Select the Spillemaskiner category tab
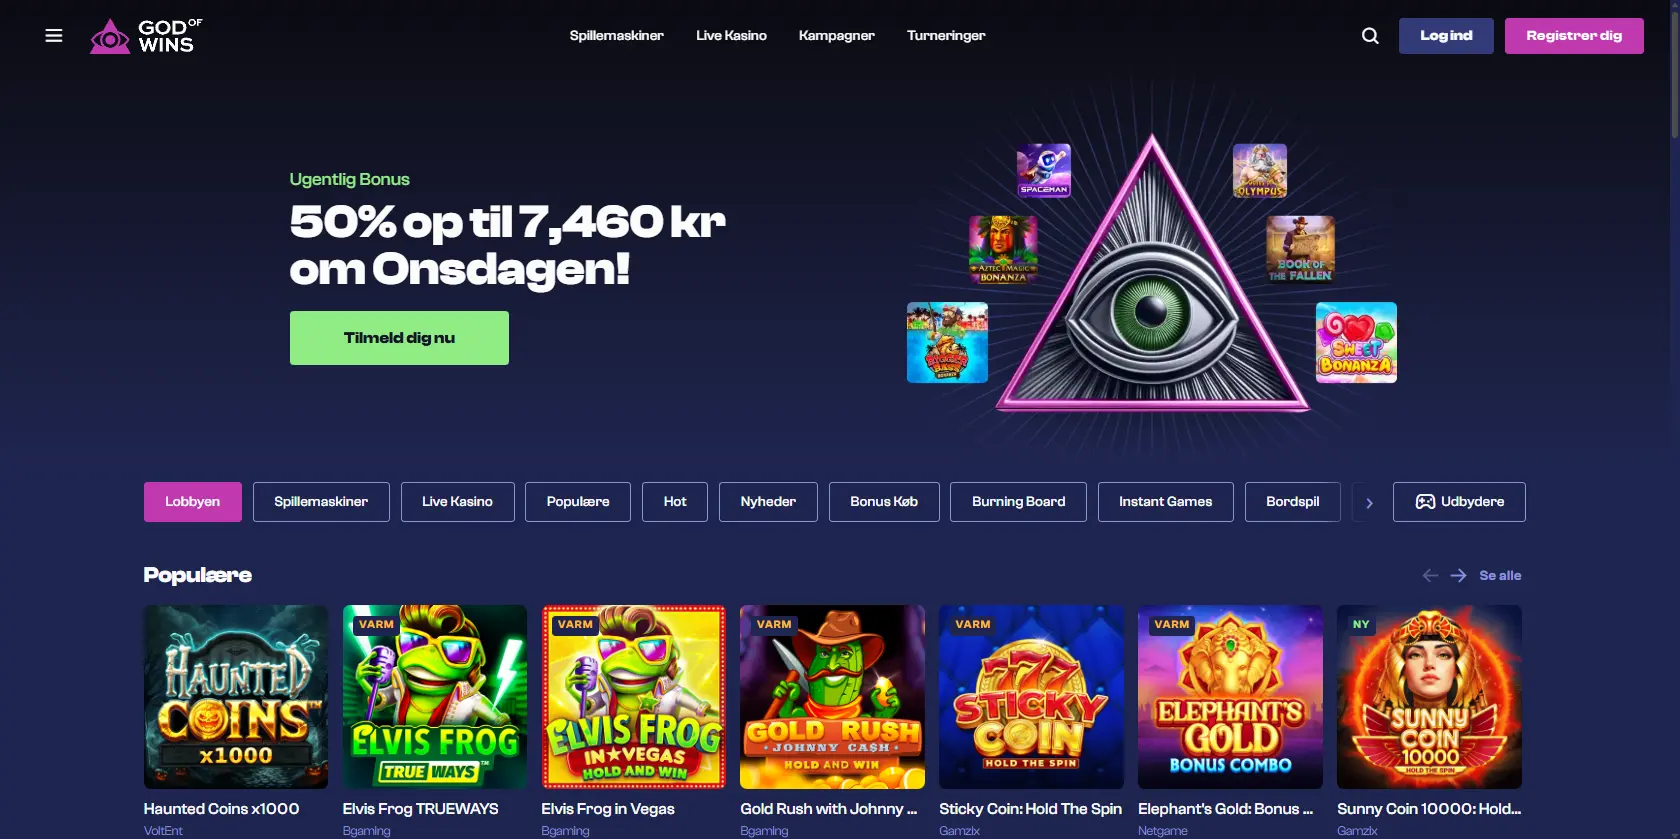 pyautogui.click(x=321, y=502)
